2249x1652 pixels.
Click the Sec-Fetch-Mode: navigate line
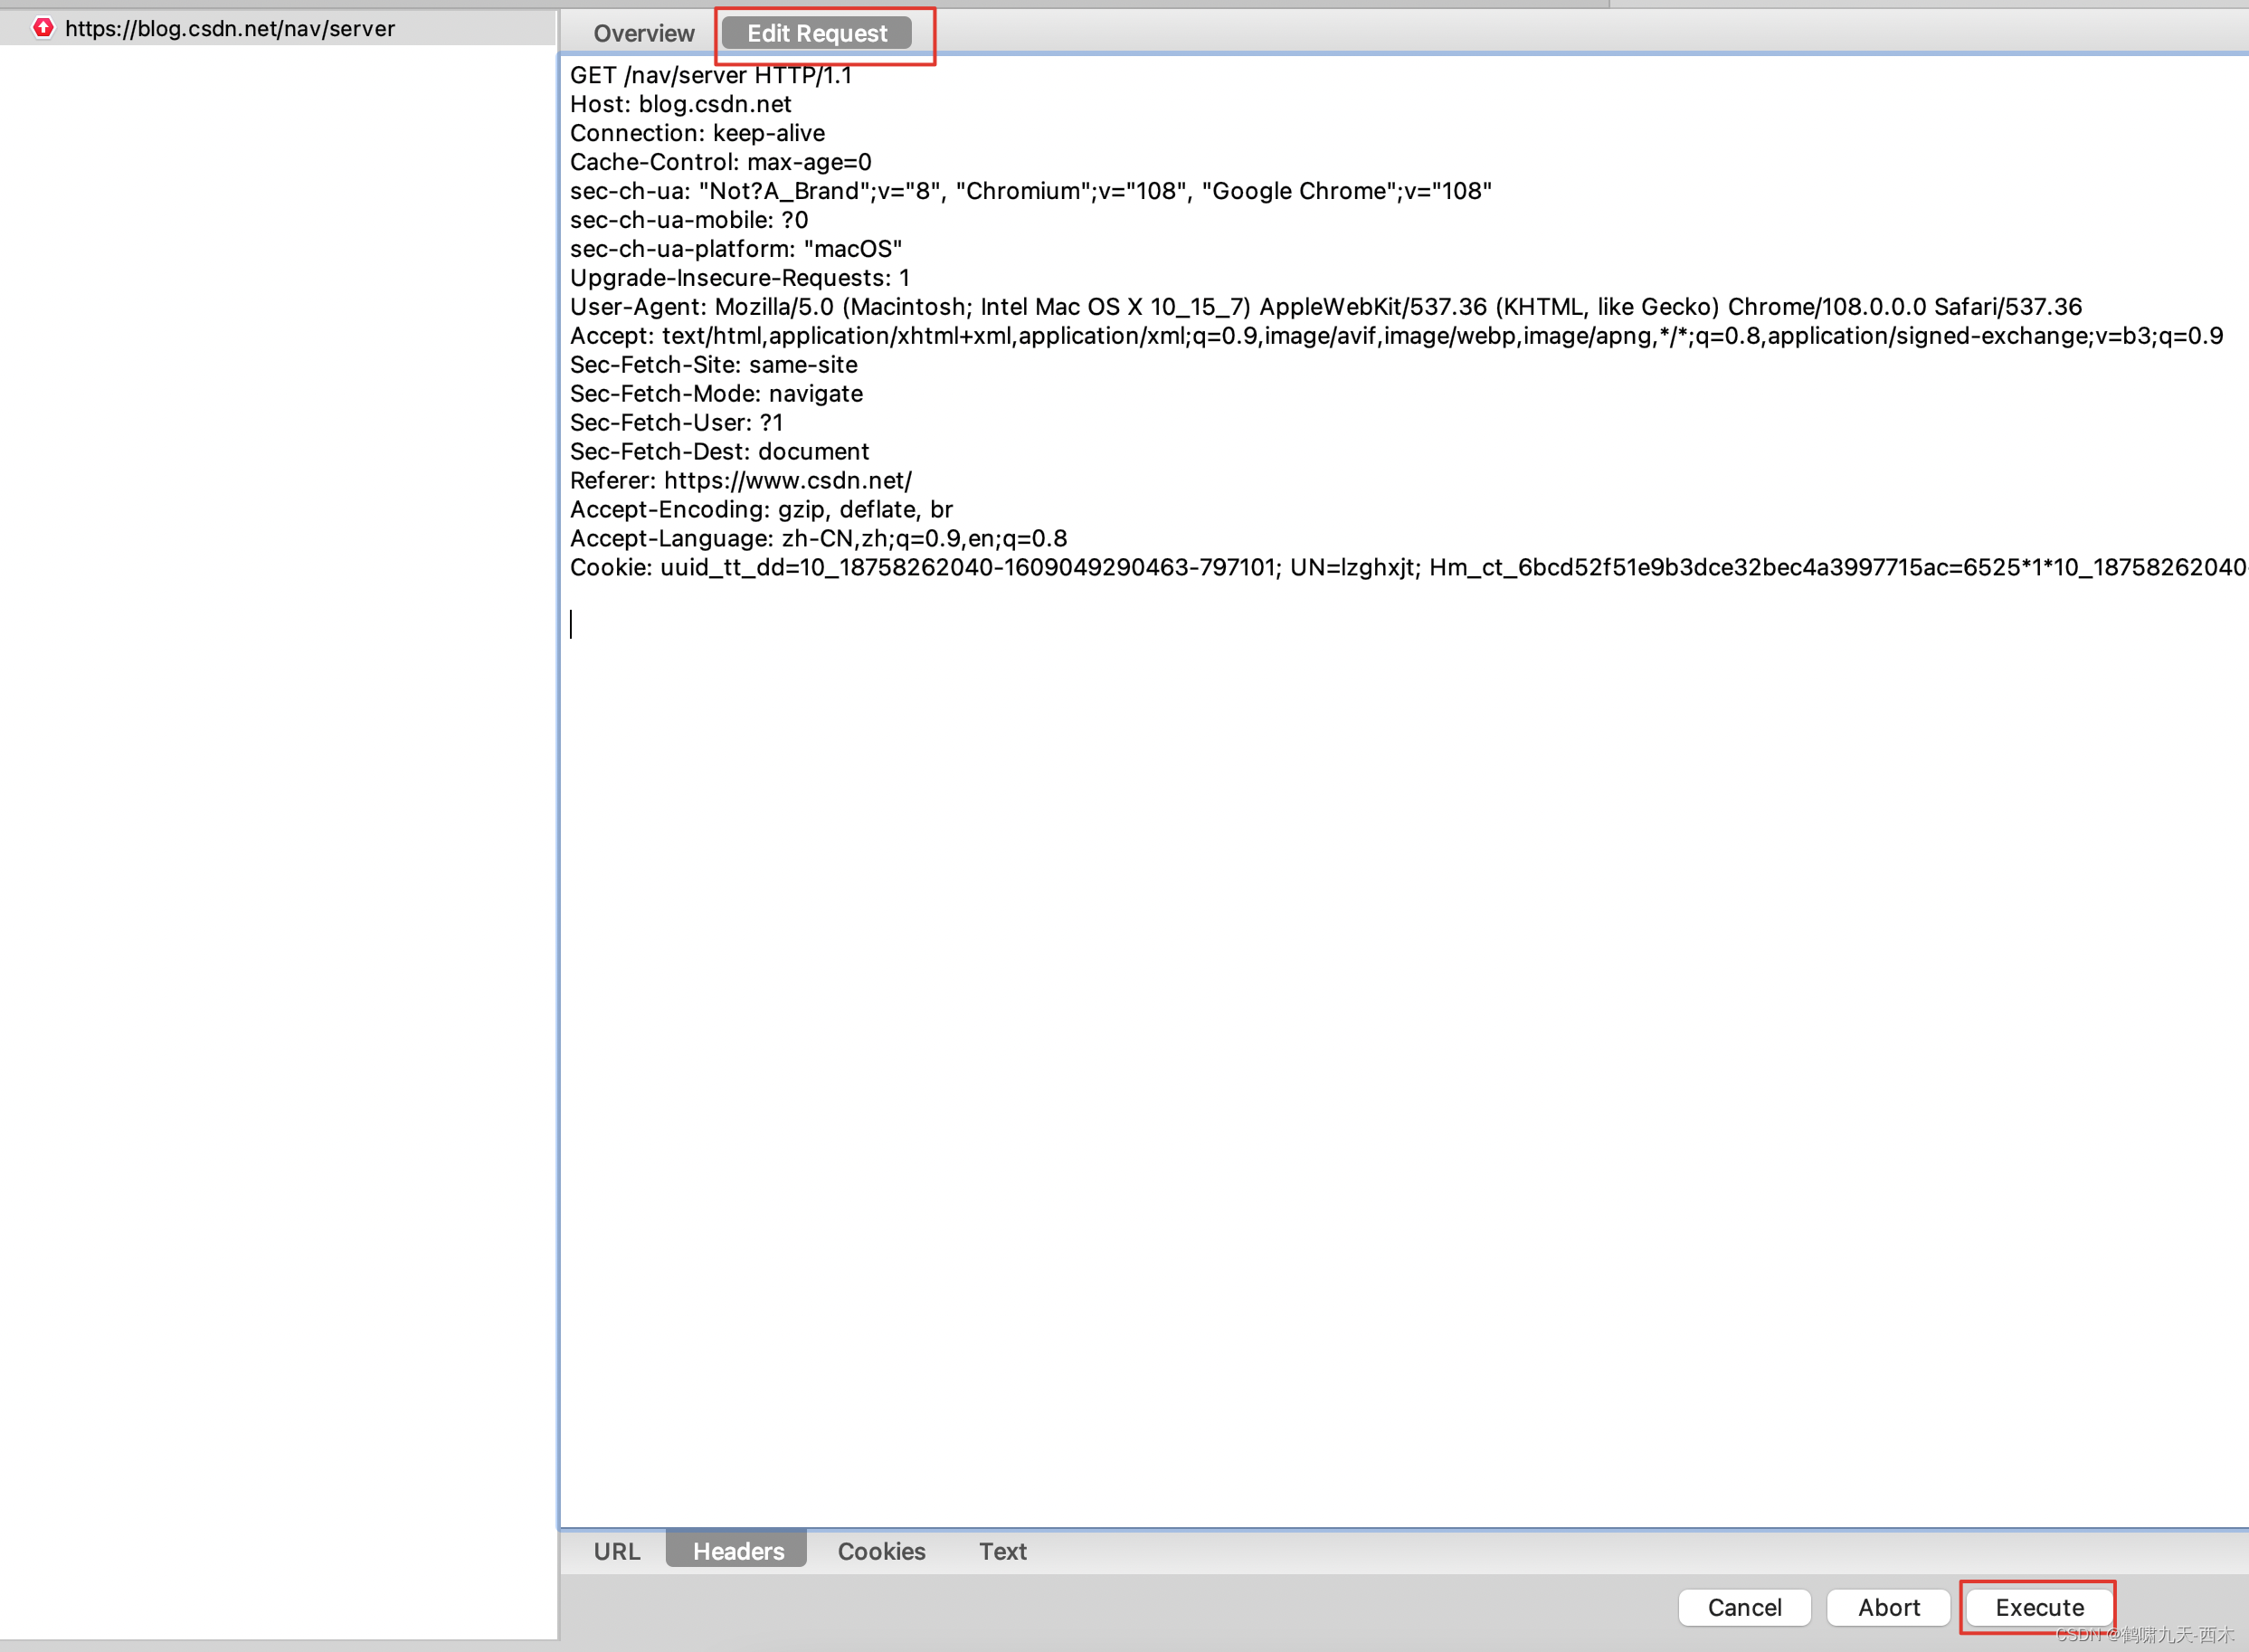click(716, 394)
